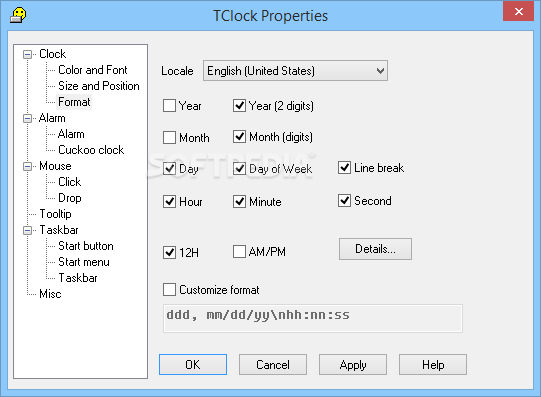This screenshot has width=541, height=397.
Task: Open the Tooltip page
Action: (x=55, y=214)
